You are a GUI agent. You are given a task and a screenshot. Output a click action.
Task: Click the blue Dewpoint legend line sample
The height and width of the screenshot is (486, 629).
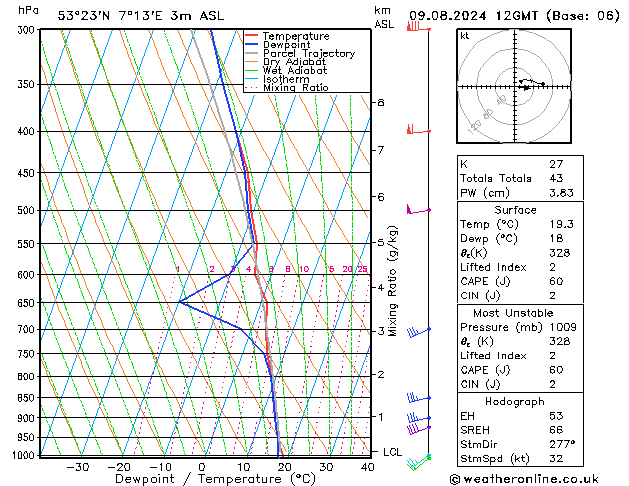(252, 44)
